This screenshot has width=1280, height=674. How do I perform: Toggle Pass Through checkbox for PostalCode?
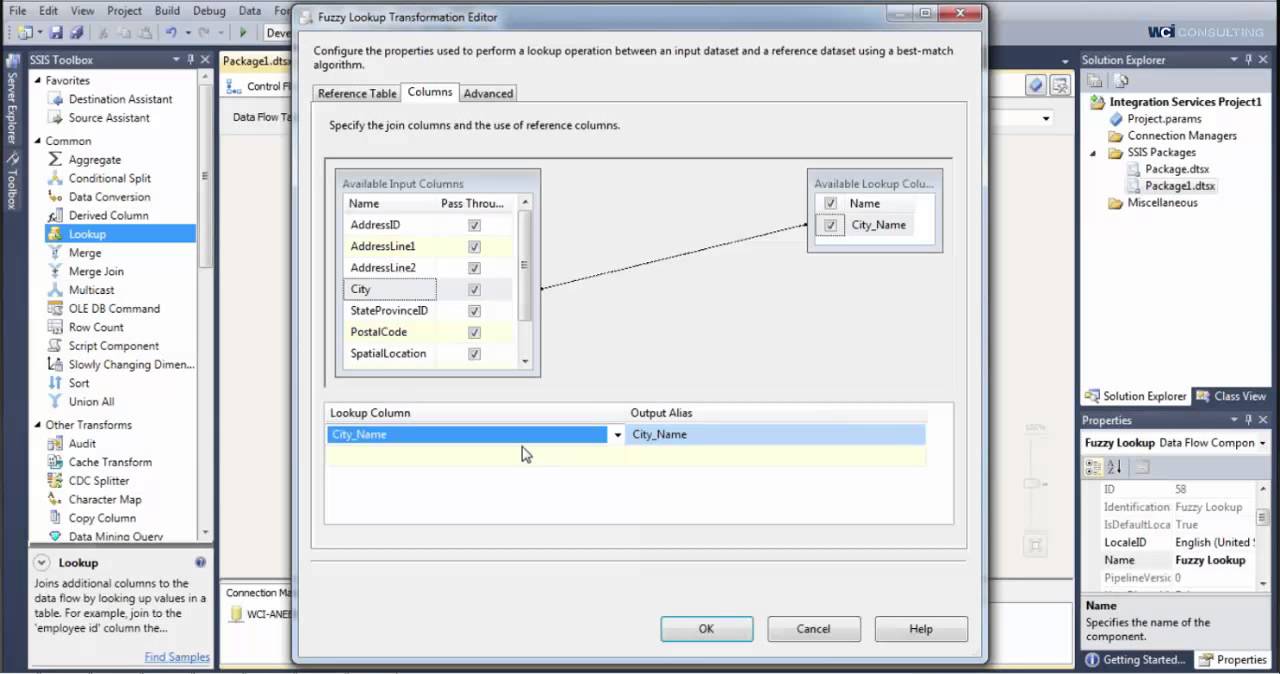tap(474, 332)
